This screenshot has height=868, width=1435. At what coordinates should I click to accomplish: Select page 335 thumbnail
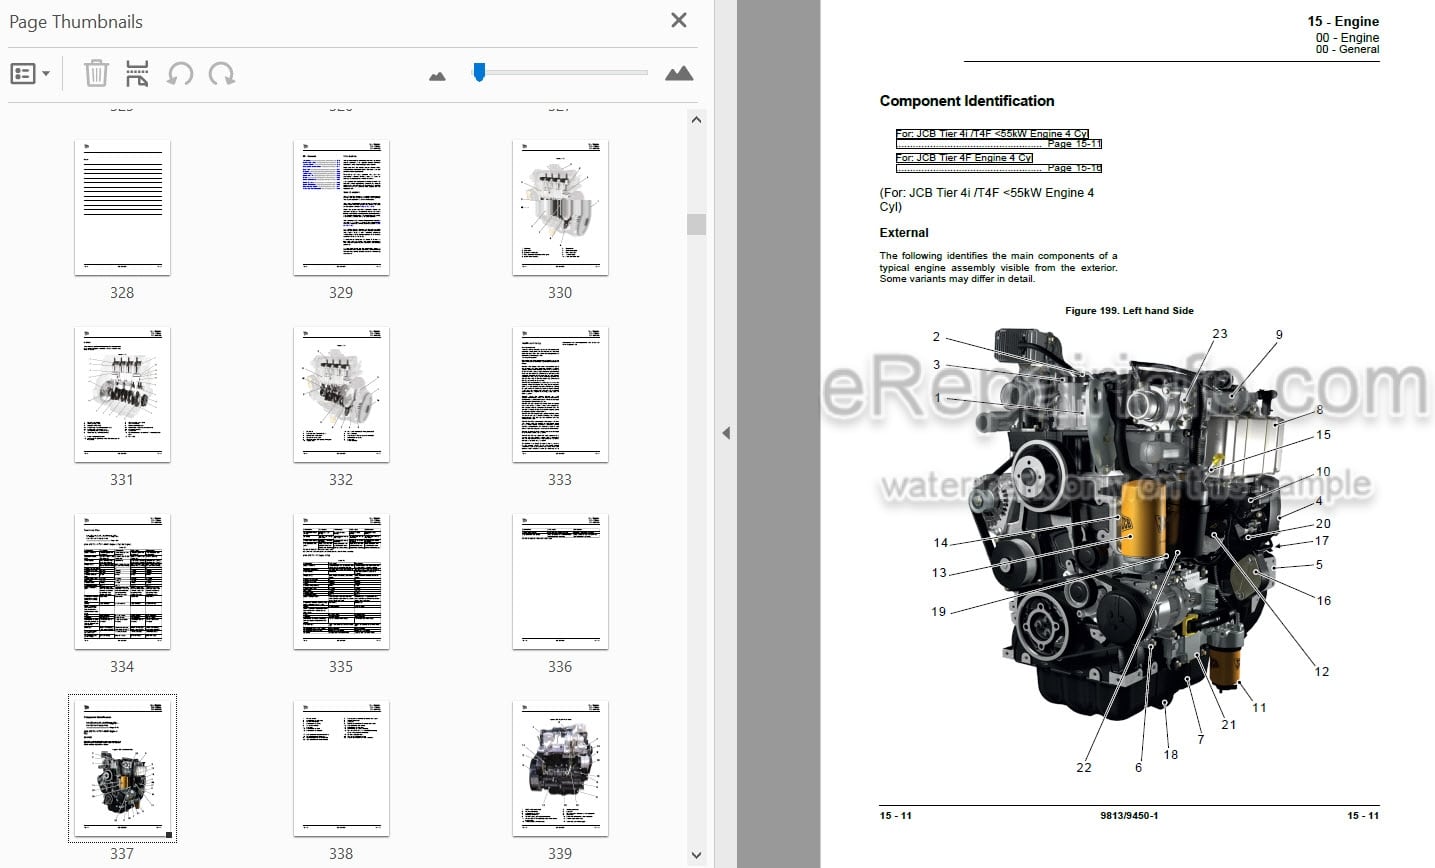point(341,581)
